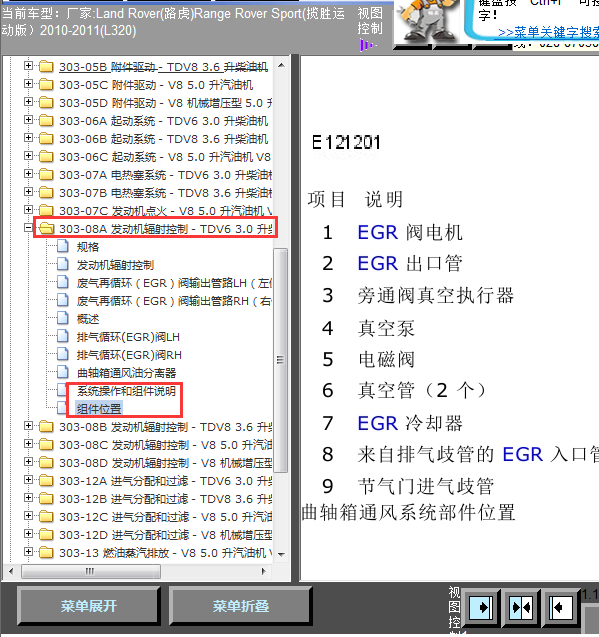Image resolution: width=599 pixels, height=637 pixels.
Task: Click the 303-12B 进气分配和过滤 folder icon
Action: (x=46, y=498)
